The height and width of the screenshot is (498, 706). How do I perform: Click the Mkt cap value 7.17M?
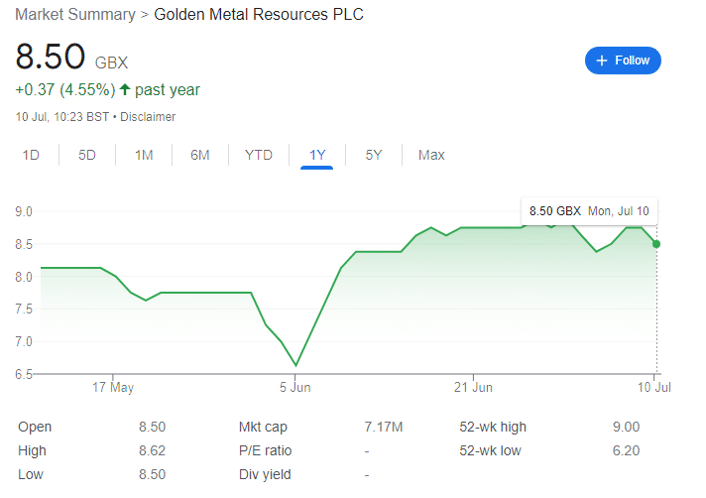point(384,427)
